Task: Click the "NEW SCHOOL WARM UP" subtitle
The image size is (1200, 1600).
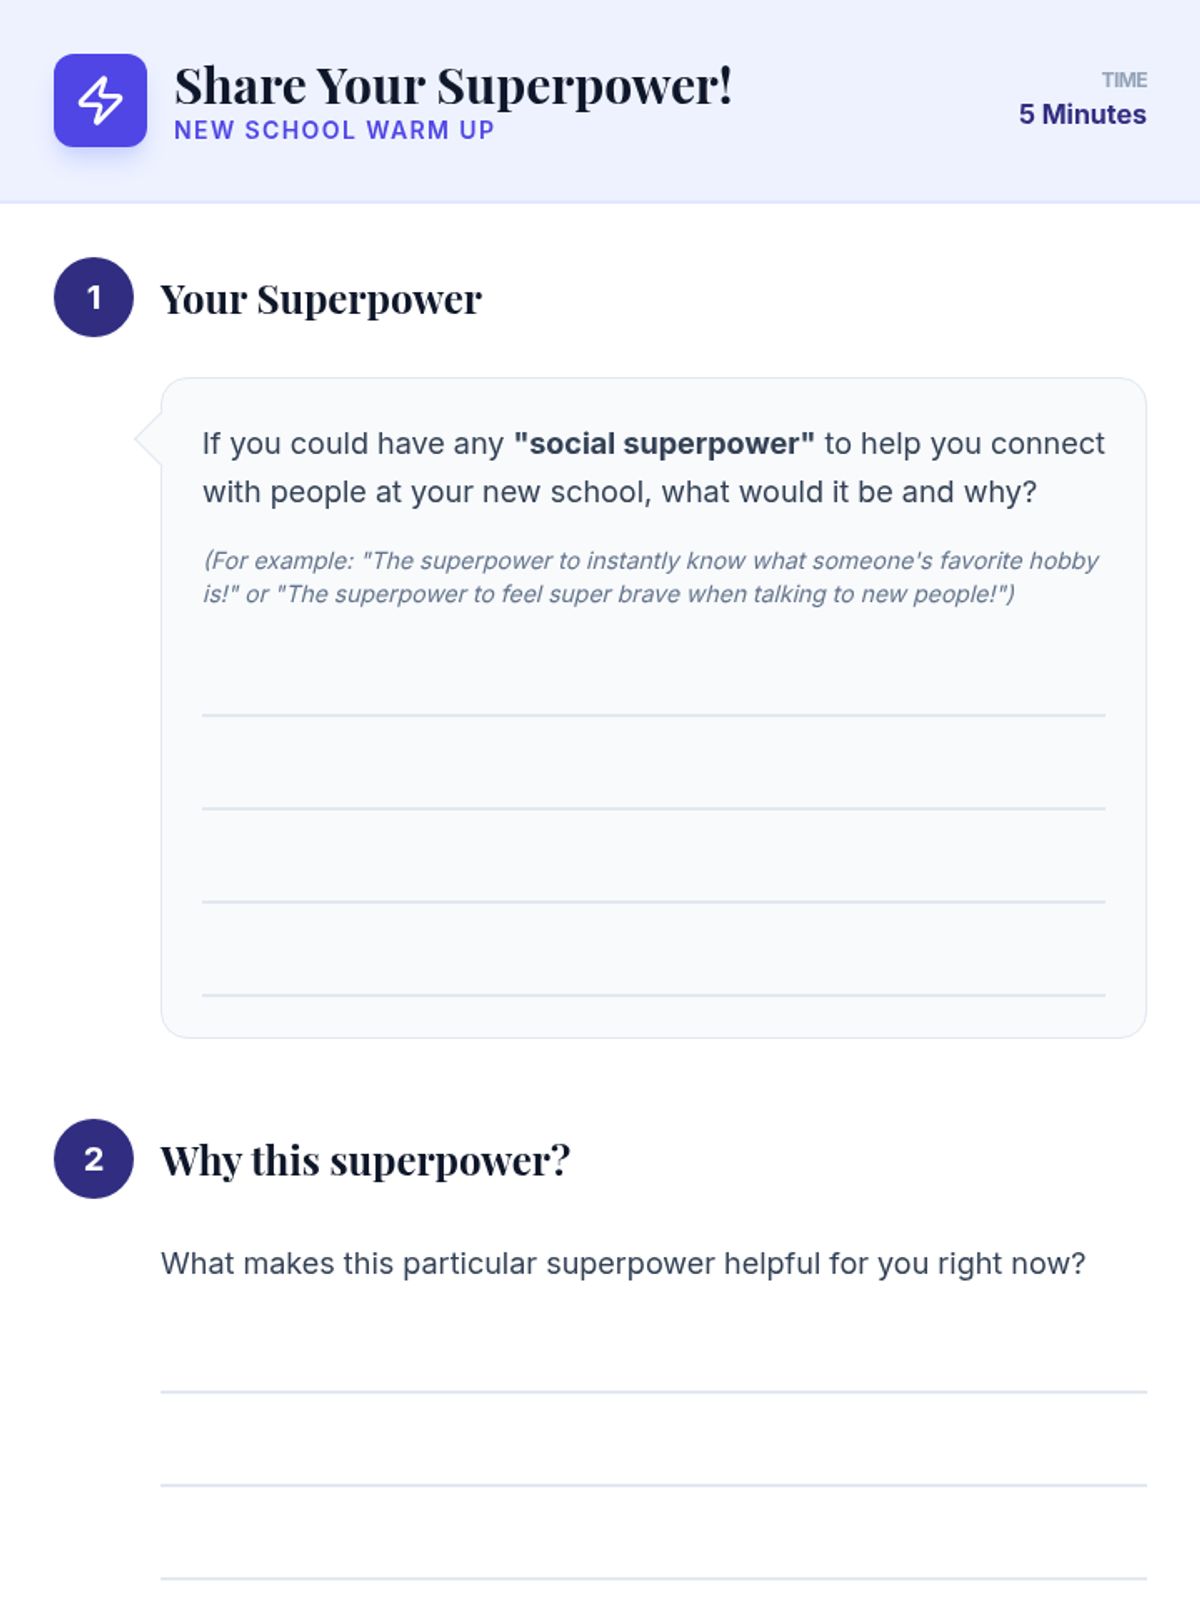Action: click(x=334, y=131)
